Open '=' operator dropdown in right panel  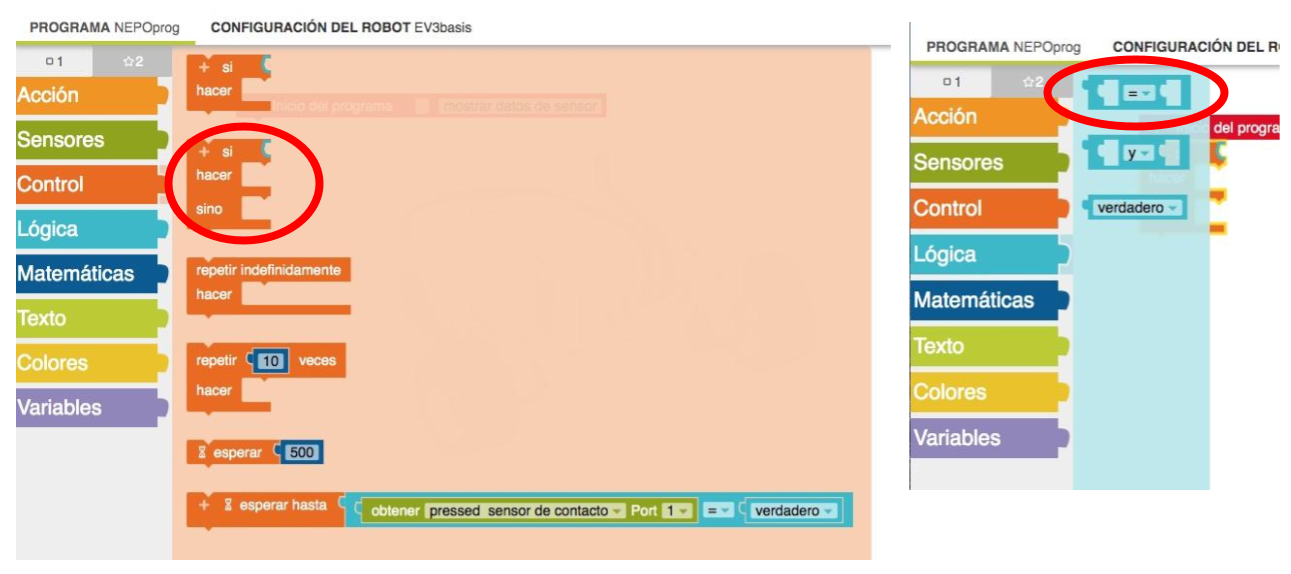tap(1139, 93)
